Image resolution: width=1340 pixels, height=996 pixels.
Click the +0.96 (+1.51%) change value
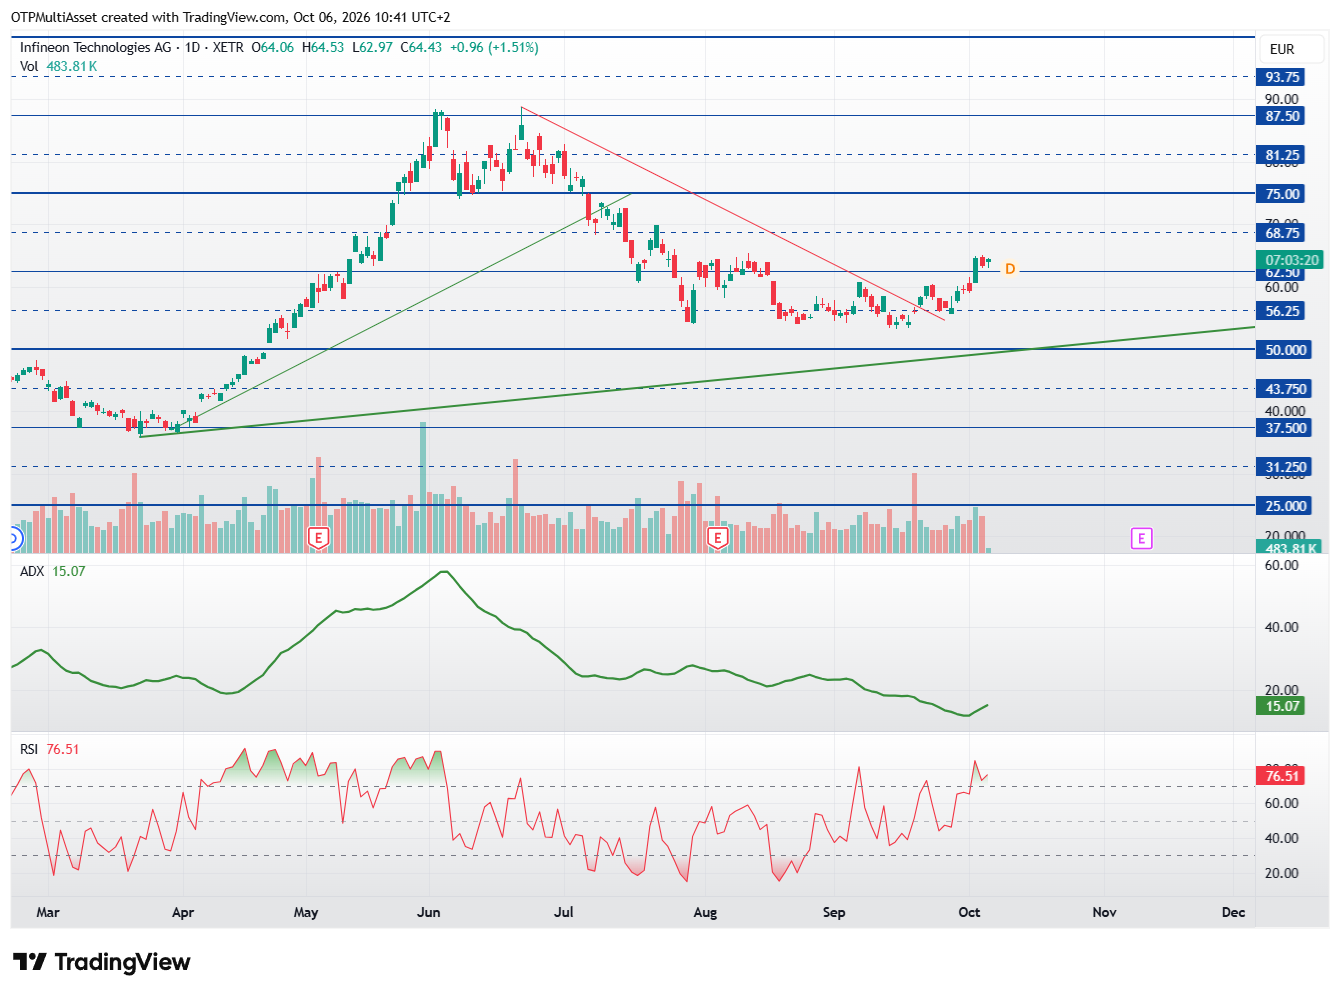(494, 47)
